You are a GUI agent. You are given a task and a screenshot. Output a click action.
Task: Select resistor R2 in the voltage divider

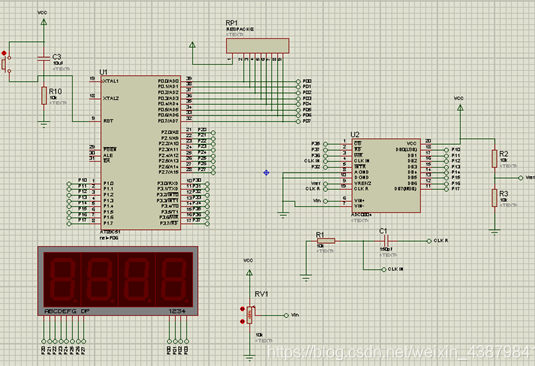494,159
